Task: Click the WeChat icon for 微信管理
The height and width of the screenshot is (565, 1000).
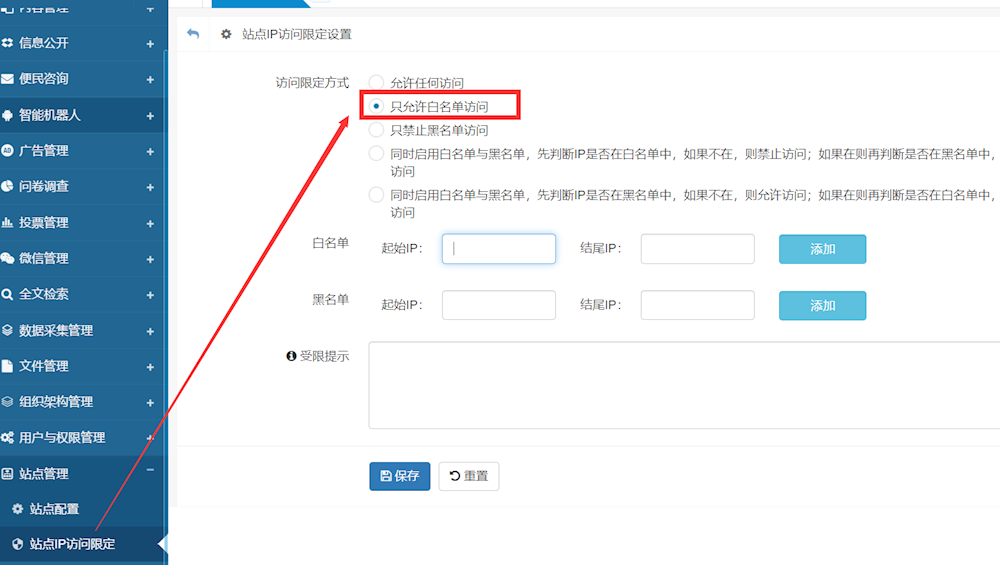Action: click(x=8, y=258)
